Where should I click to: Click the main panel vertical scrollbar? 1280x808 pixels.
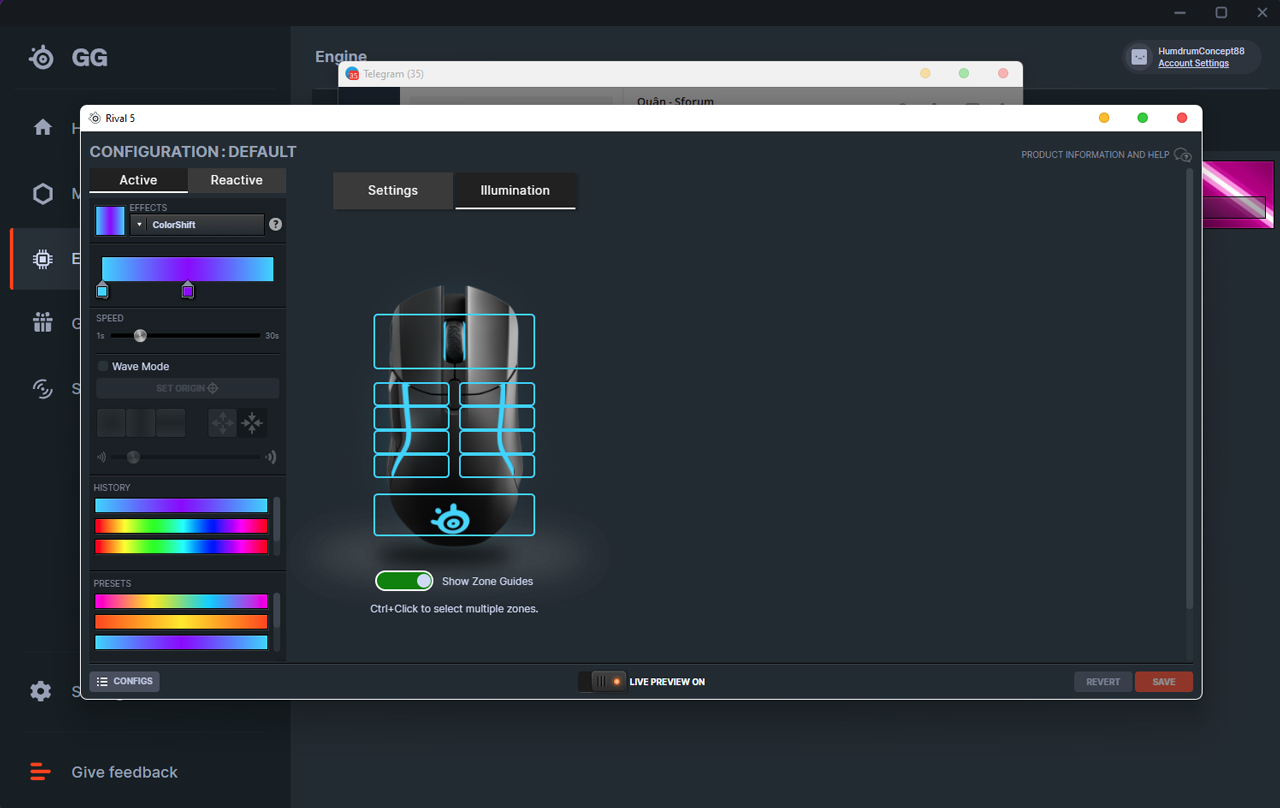(x=1189, y=388)
